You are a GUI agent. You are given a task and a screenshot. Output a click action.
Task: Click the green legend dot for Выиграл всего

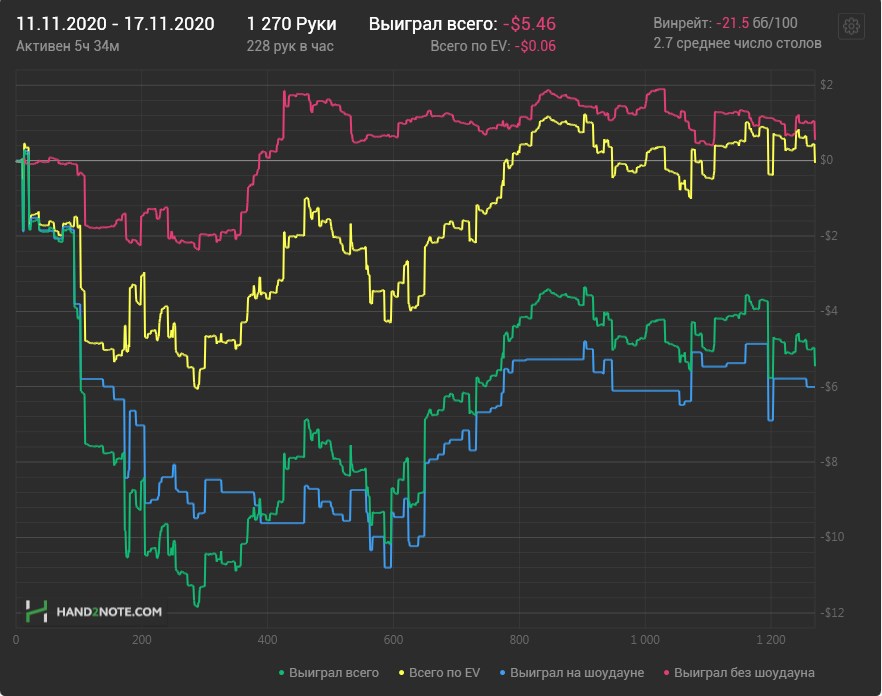click(282, 673)
